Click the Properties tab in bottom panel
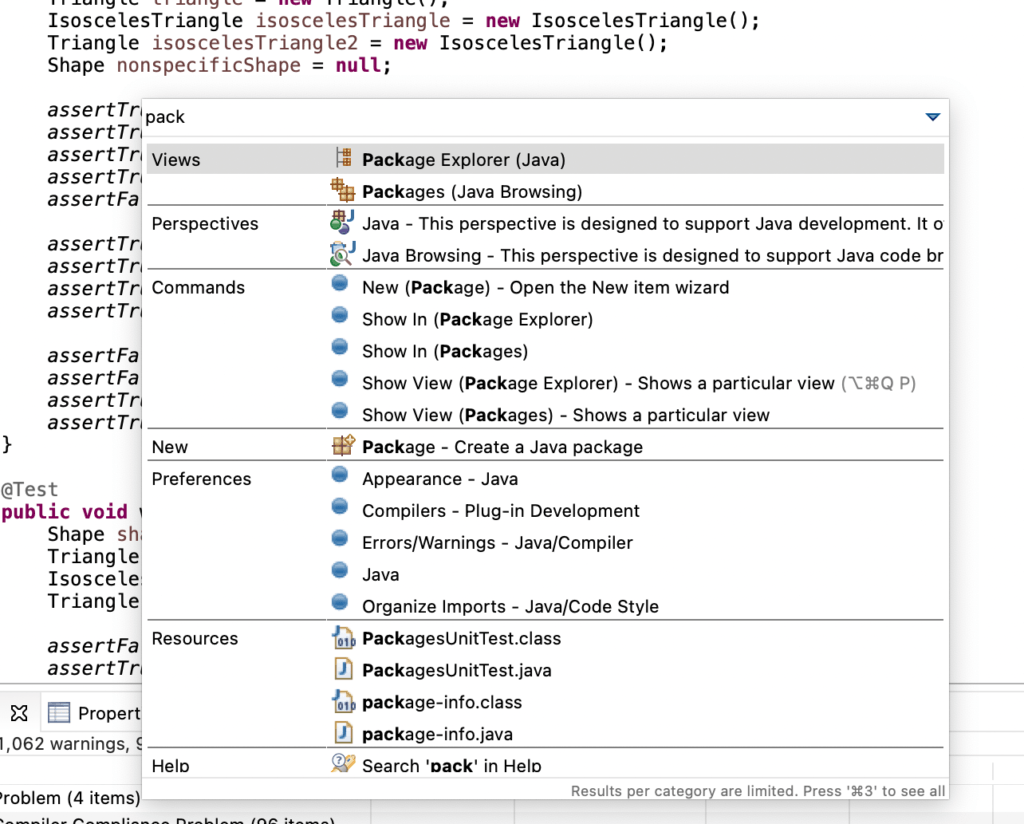 click(x=93, y=713)
